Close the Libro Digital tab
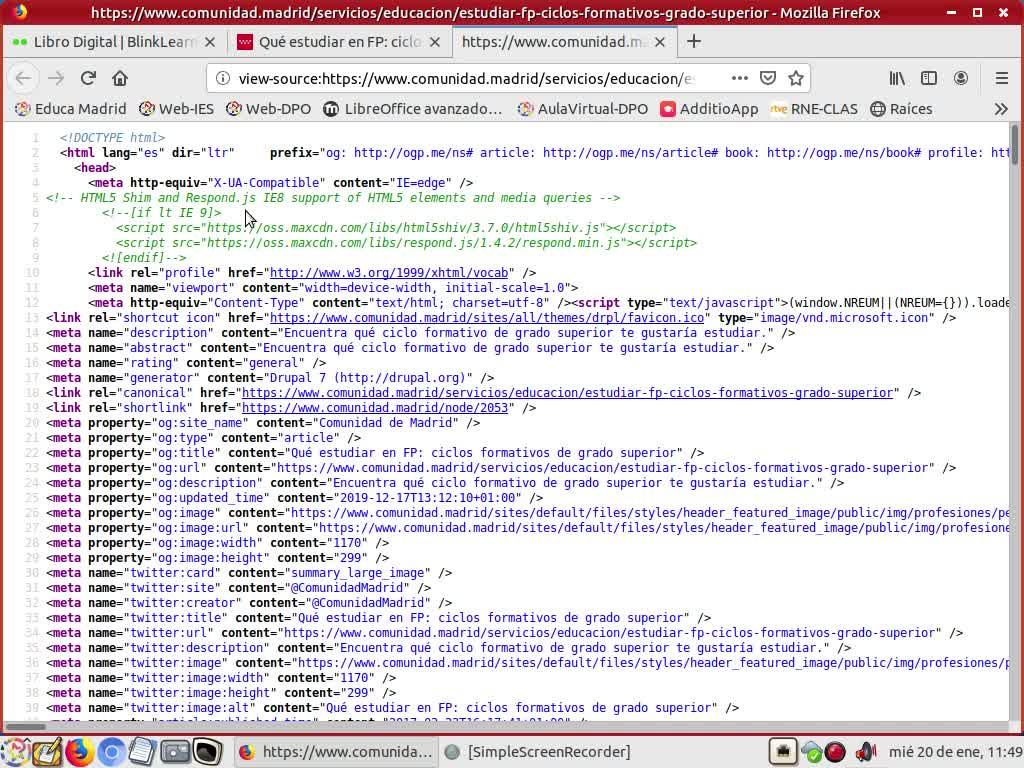1024x768 pixels. coord(210,42)
